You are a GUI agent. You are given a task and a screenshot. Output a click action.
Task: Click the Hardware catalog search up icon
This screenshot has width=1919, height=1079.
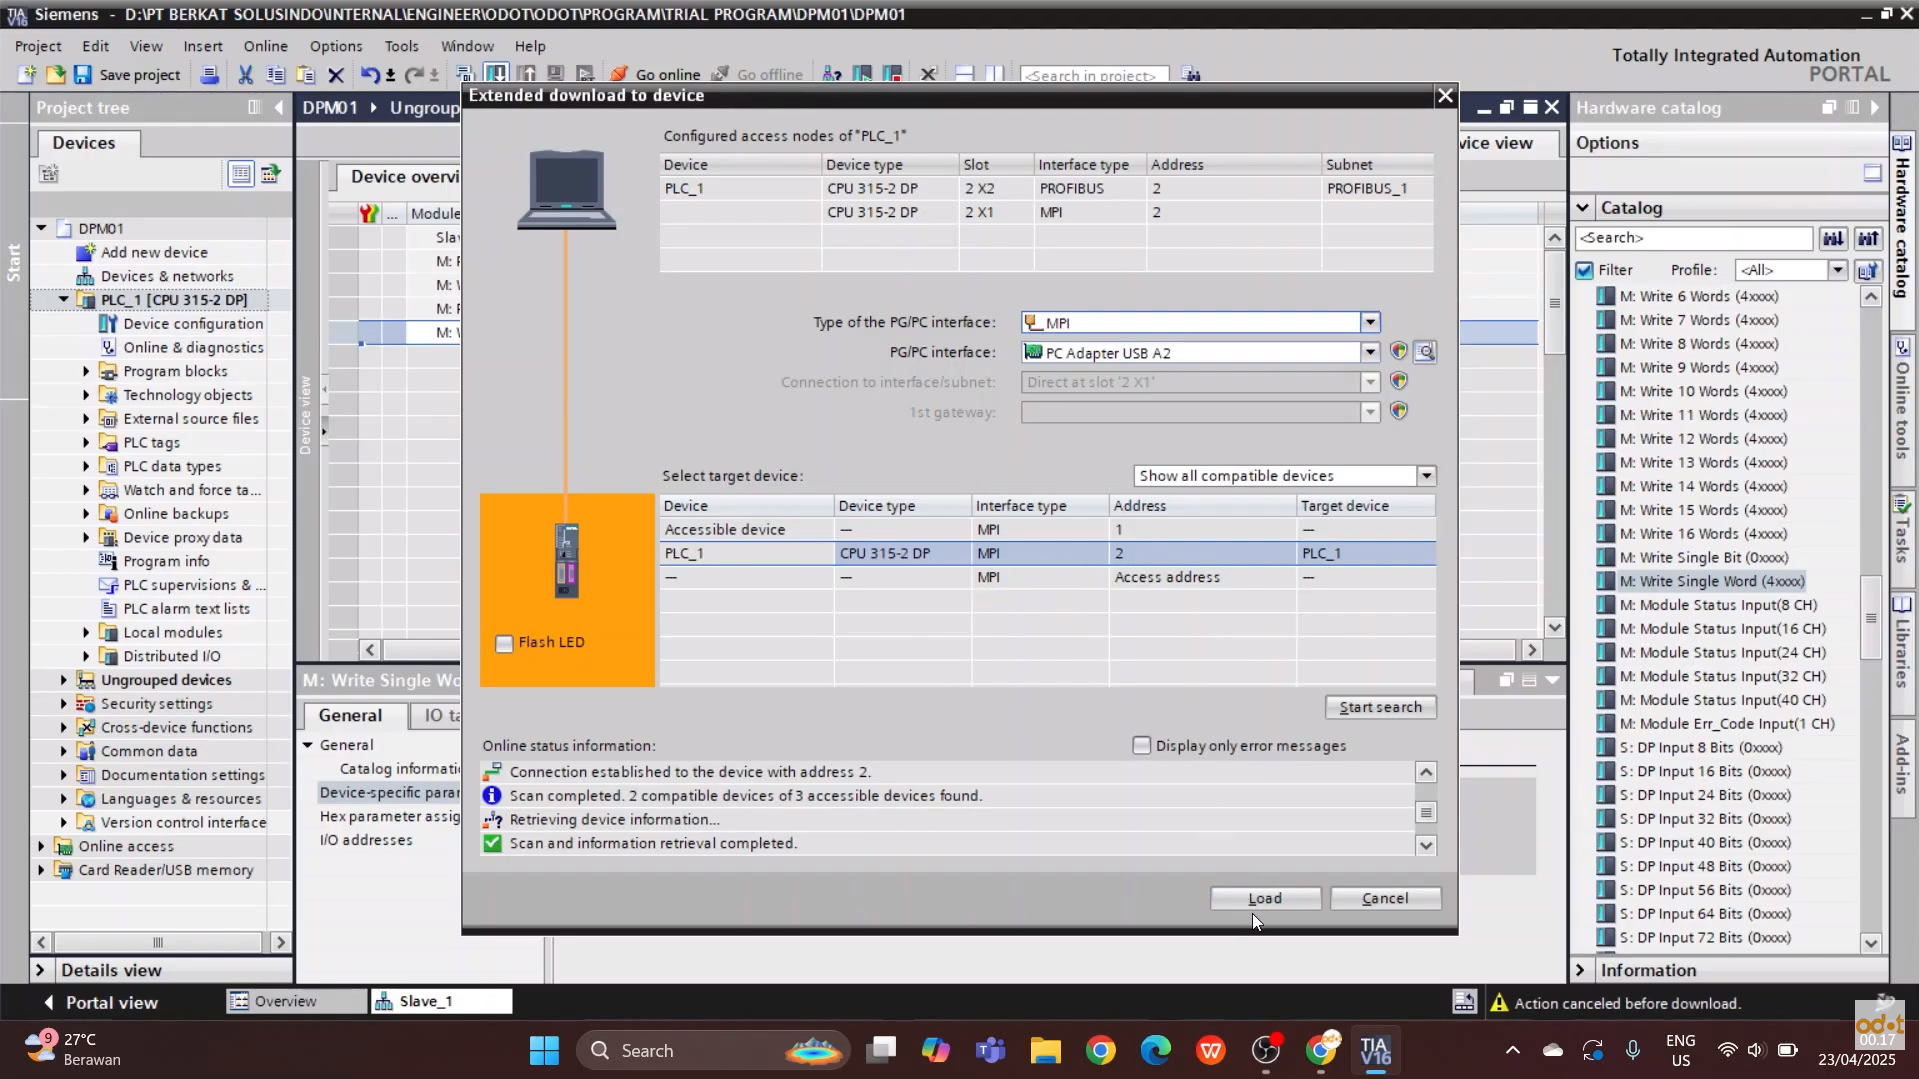1867,238
